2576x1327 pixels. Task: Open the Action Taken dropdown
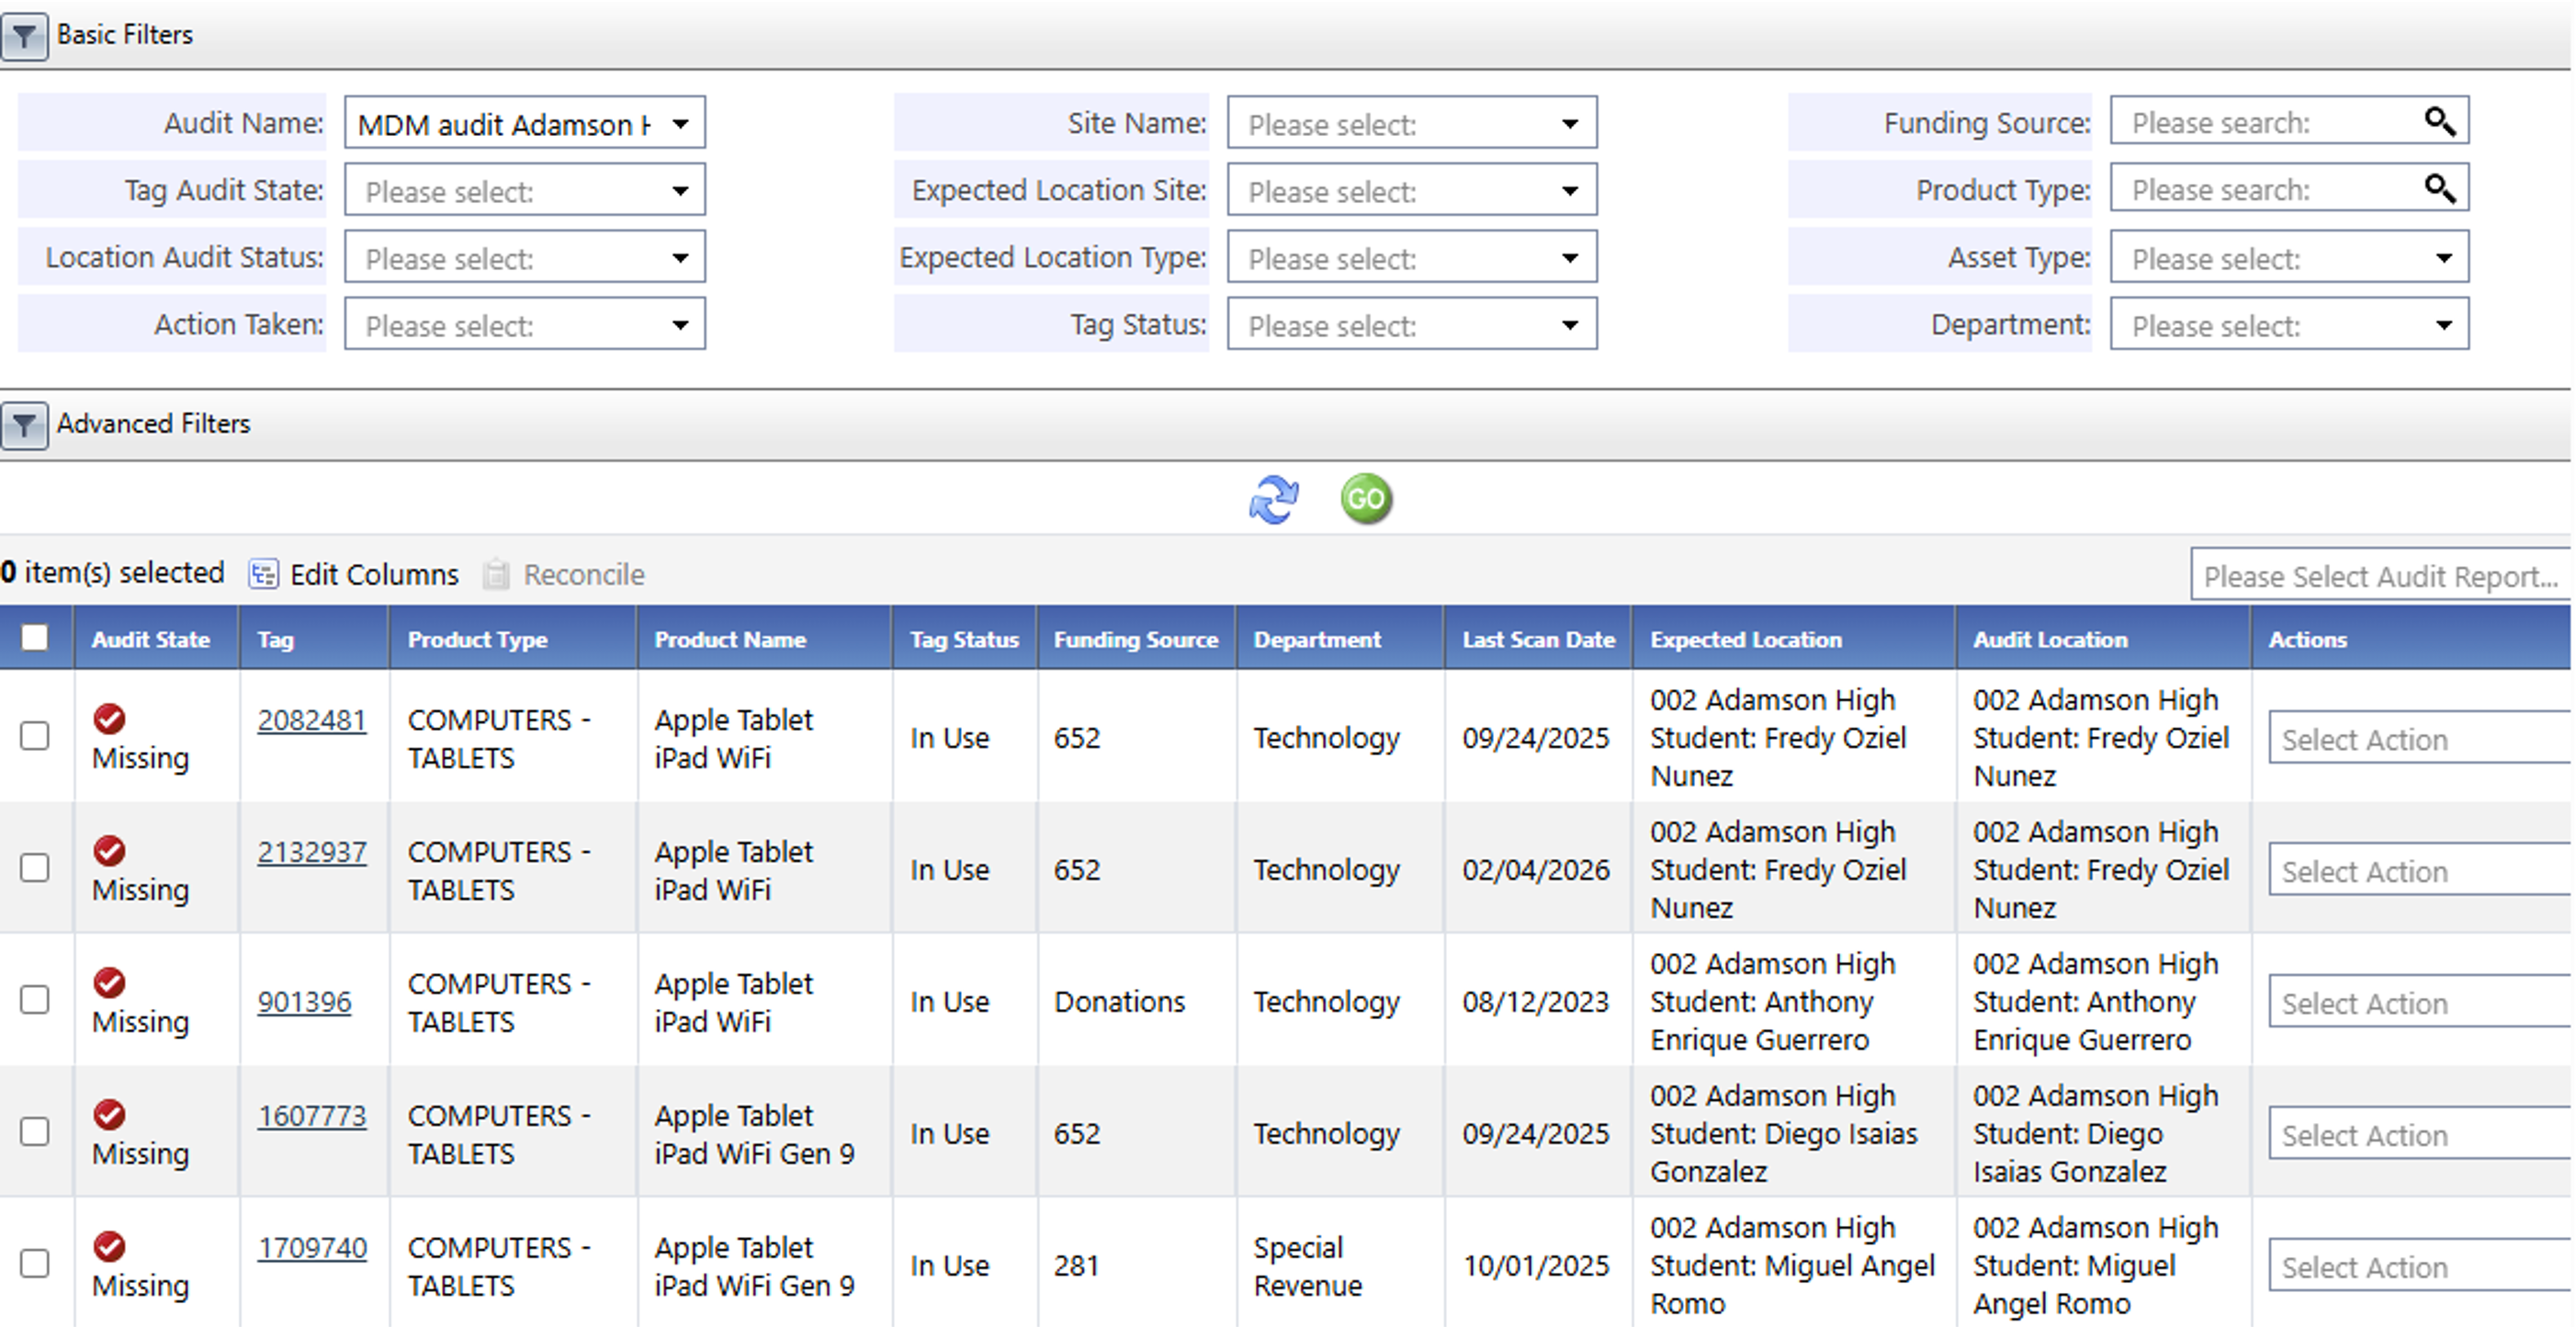point(525,324)
